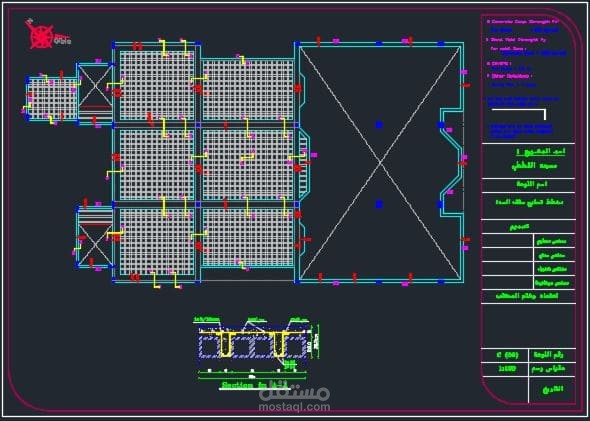Select the small isolated hatched slab at far left
The image size is (590, 421).
[53, 99]
